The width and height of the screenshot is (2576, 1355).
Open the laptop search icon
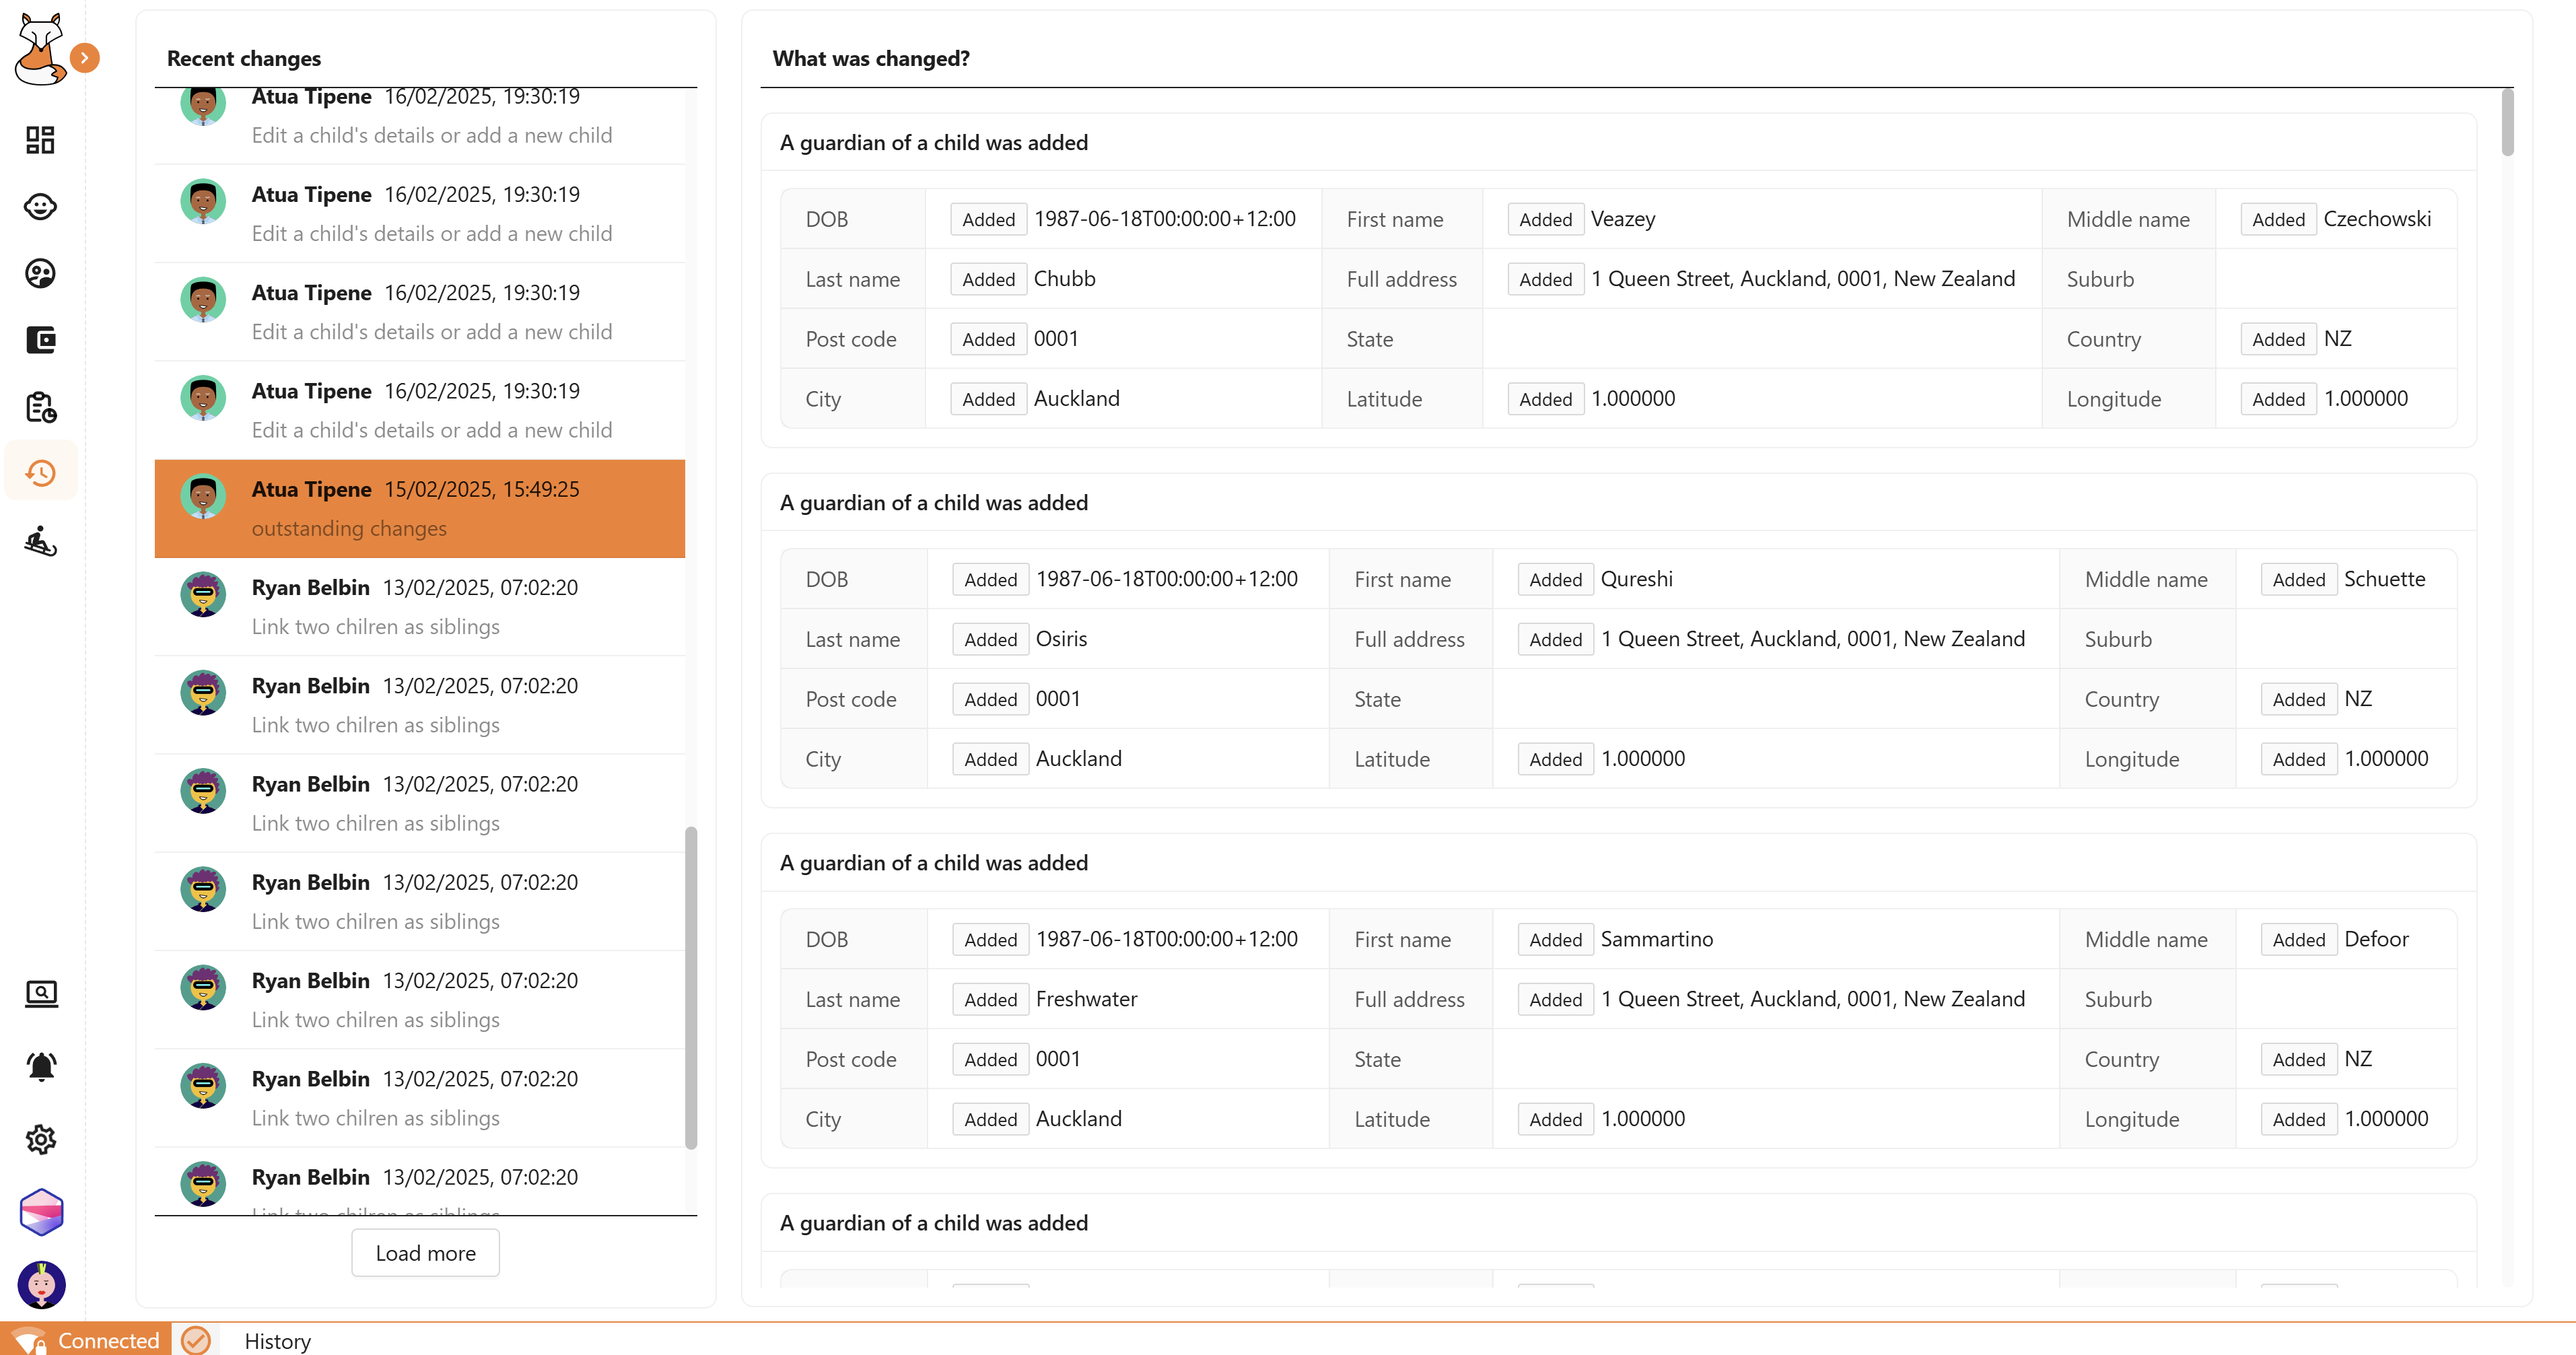tap(40, 993)
